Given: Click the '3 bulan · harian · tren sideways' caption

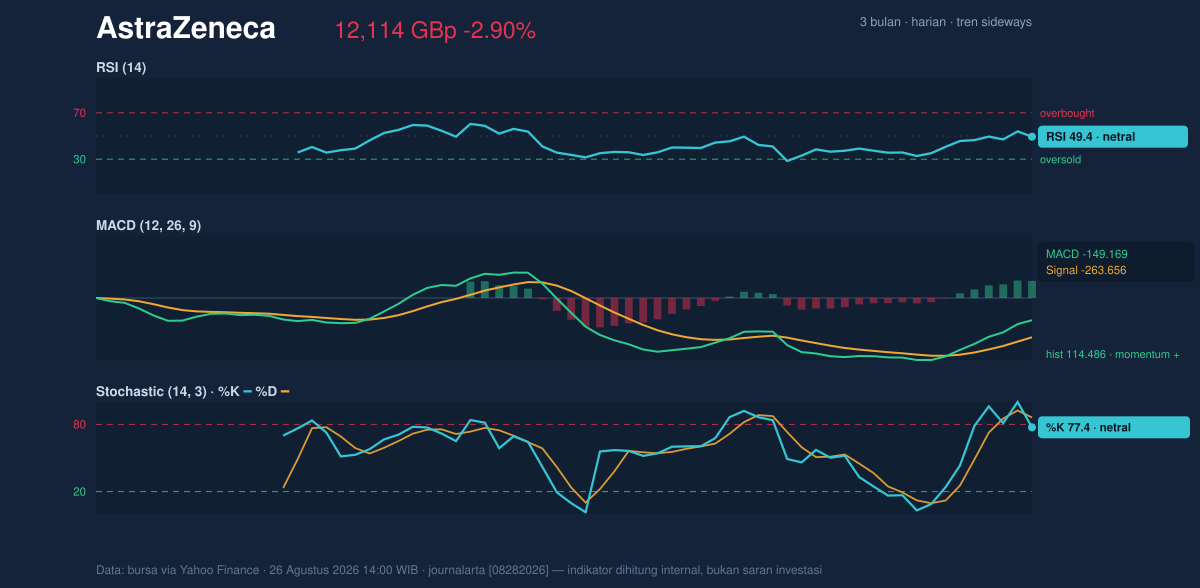Looking at the screenshot, I should pos(945,22).
